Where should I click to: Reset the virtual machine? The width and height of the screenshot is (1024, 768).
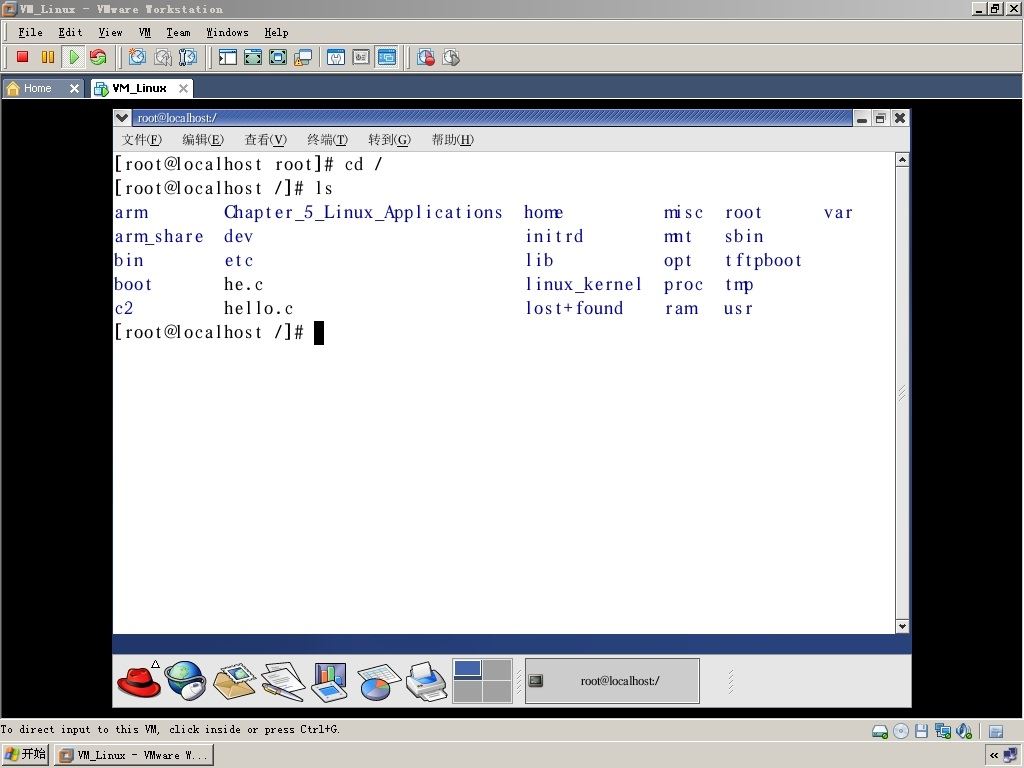pos(98,57)
